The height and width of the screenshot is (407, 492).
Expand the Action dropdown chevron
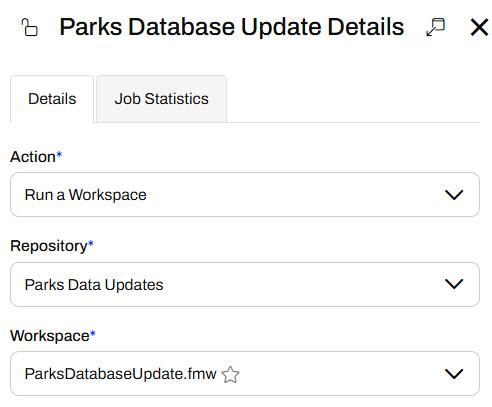[454, 195]
